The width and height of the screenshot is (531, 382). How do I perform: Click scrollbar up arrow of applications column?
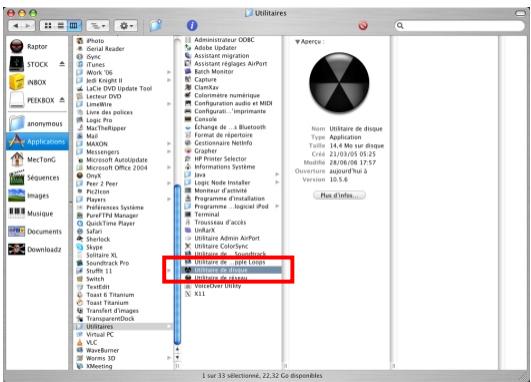[177, 349]
